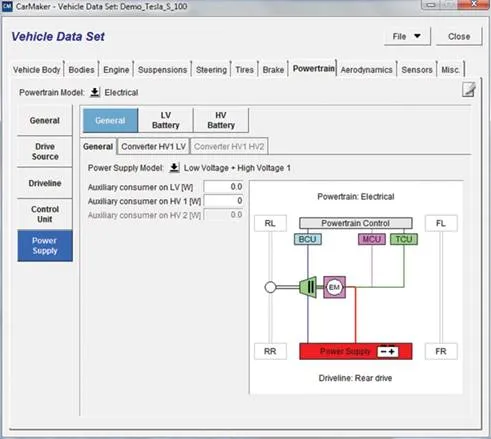Screen dimensions: 491x439
Task: Click the RR wheel box
Action: tap(270, 351)
